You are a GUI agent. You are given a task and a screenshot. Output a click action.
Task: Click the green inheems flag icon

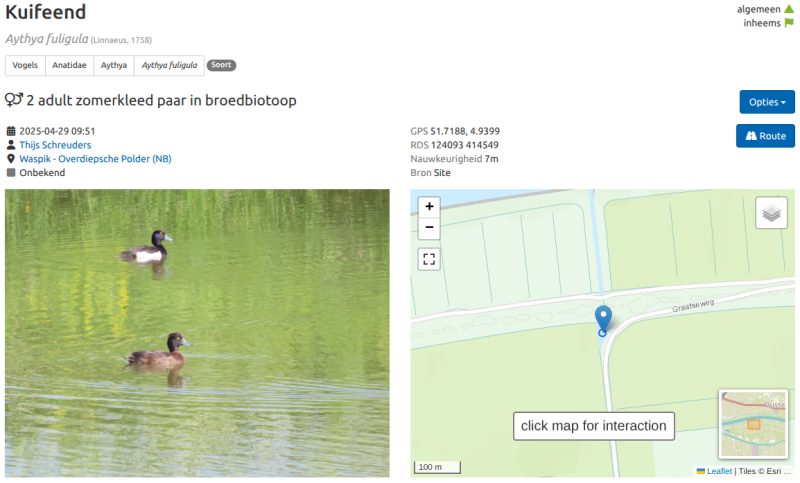789,23
